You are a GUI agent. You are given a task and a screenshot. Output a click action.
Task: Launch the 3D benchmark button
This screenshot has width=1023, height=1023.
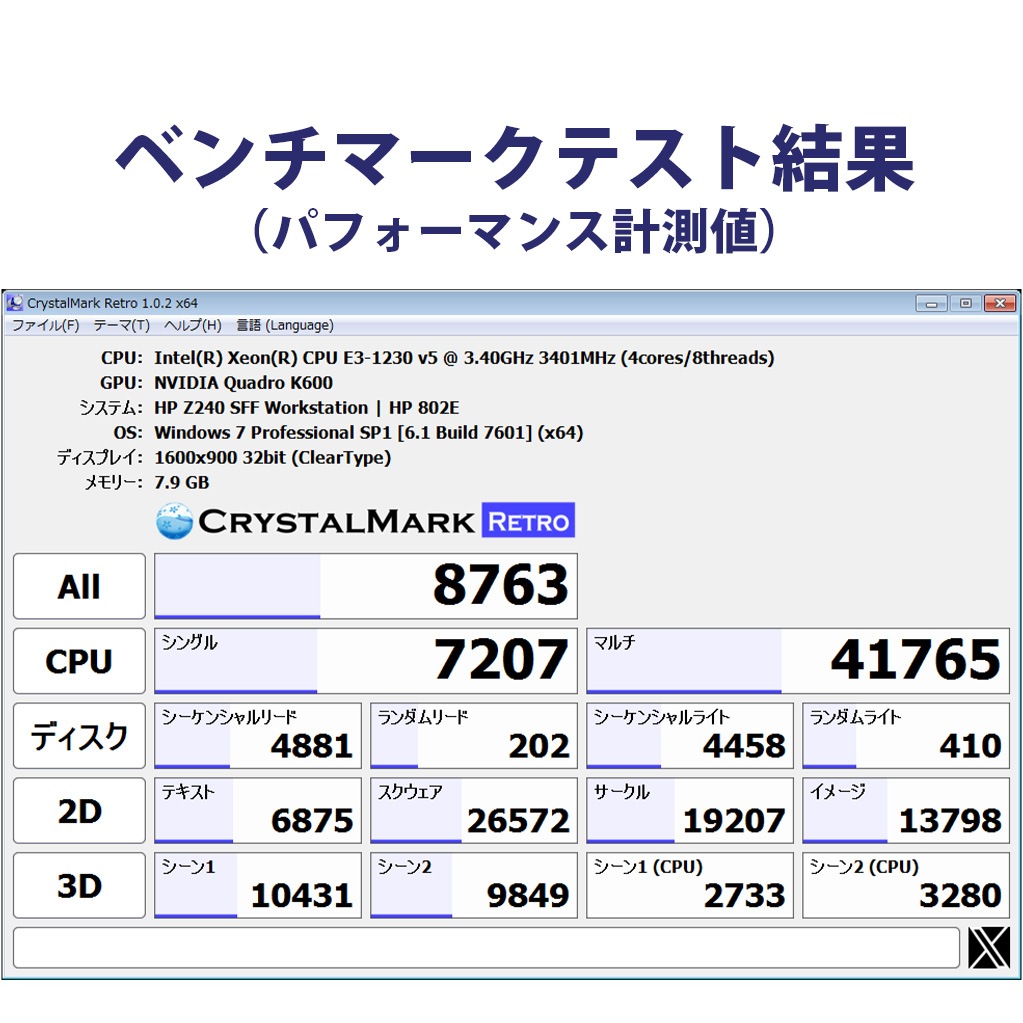(79, 886)
